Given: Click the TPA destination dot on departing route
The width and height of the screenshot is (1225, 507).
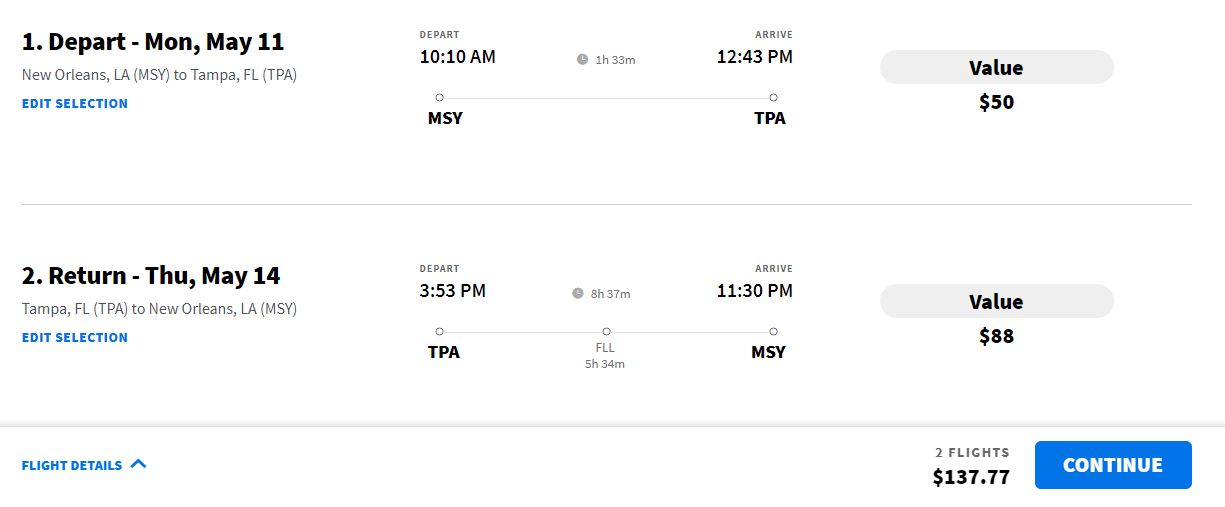Looking at the screenshot, I should coord(773,98).
